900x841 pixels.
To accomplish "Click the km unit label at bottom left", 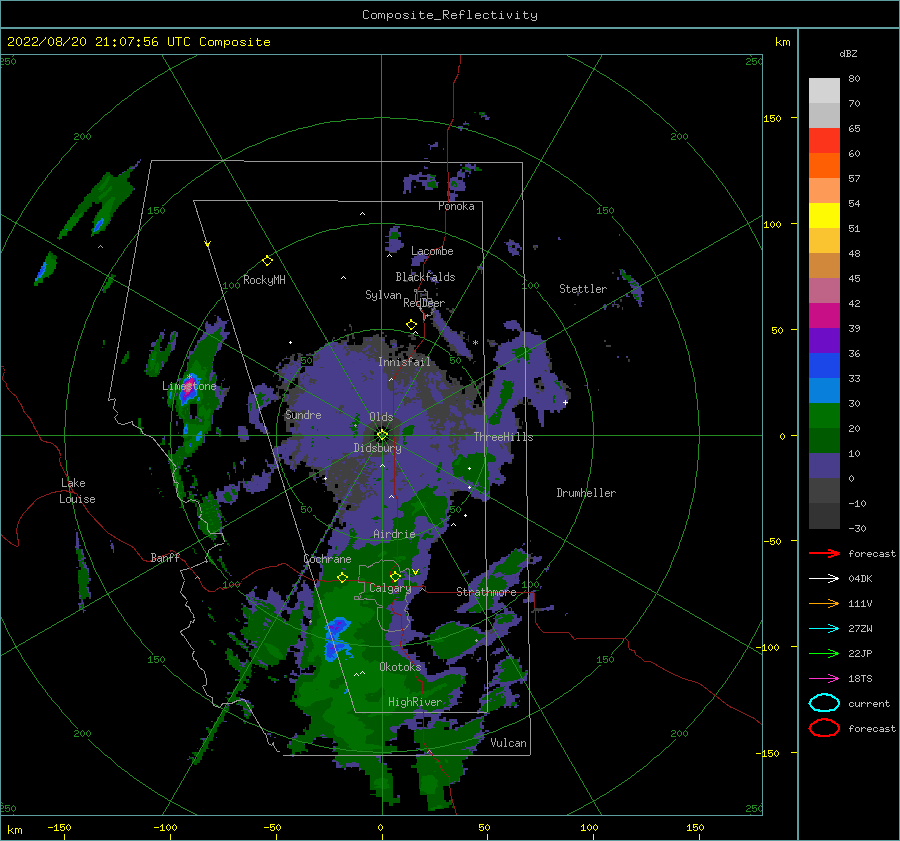I will pos(14,830).
